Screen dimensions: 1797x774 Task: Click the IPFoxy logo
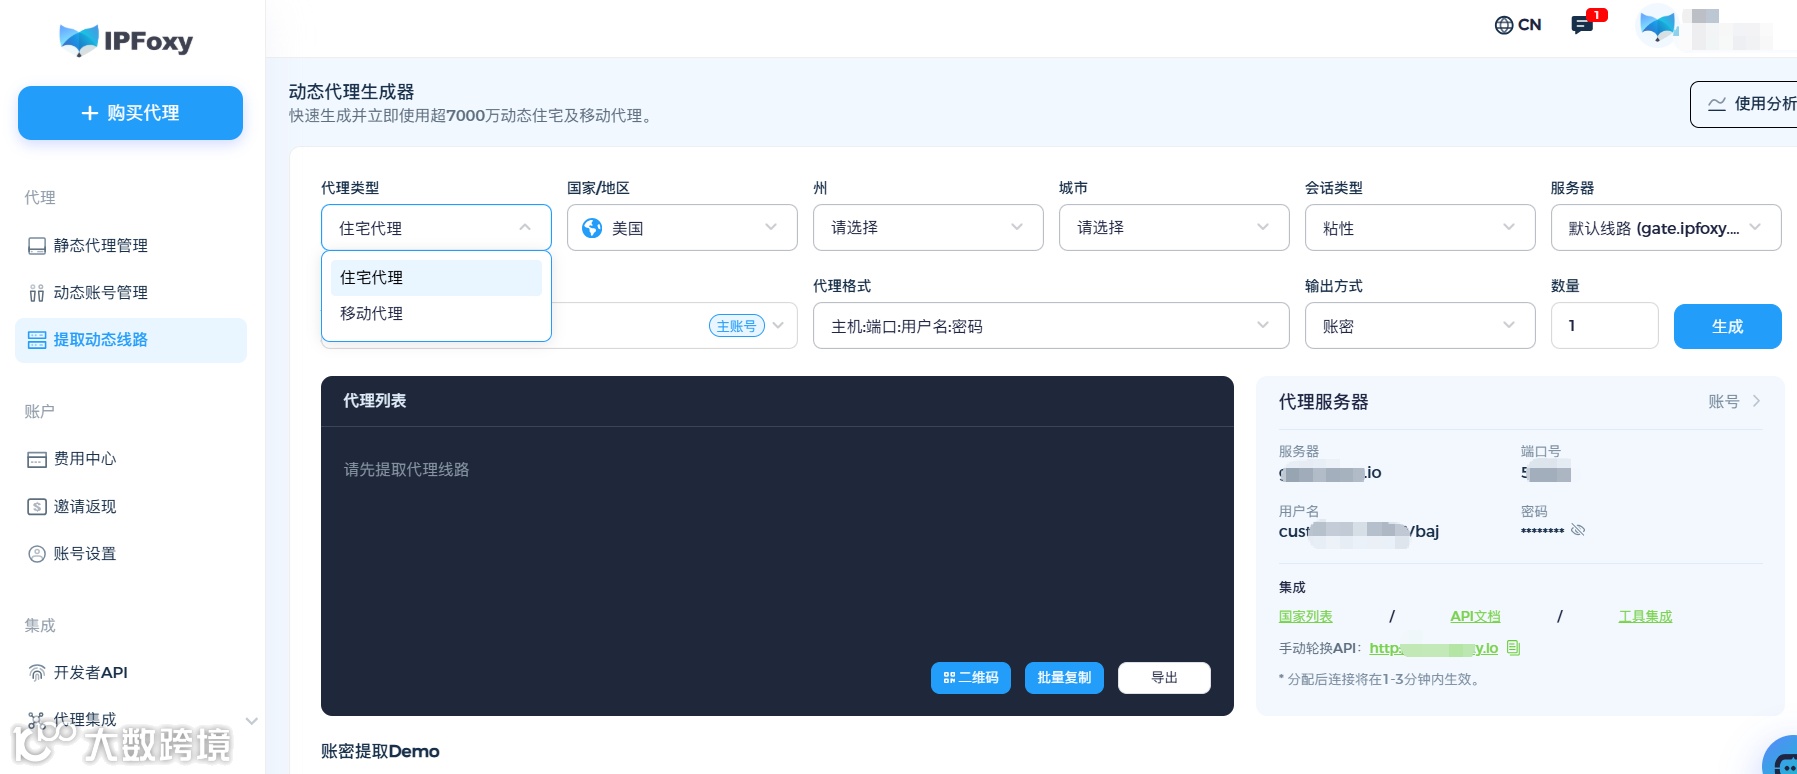pos(126,41)
